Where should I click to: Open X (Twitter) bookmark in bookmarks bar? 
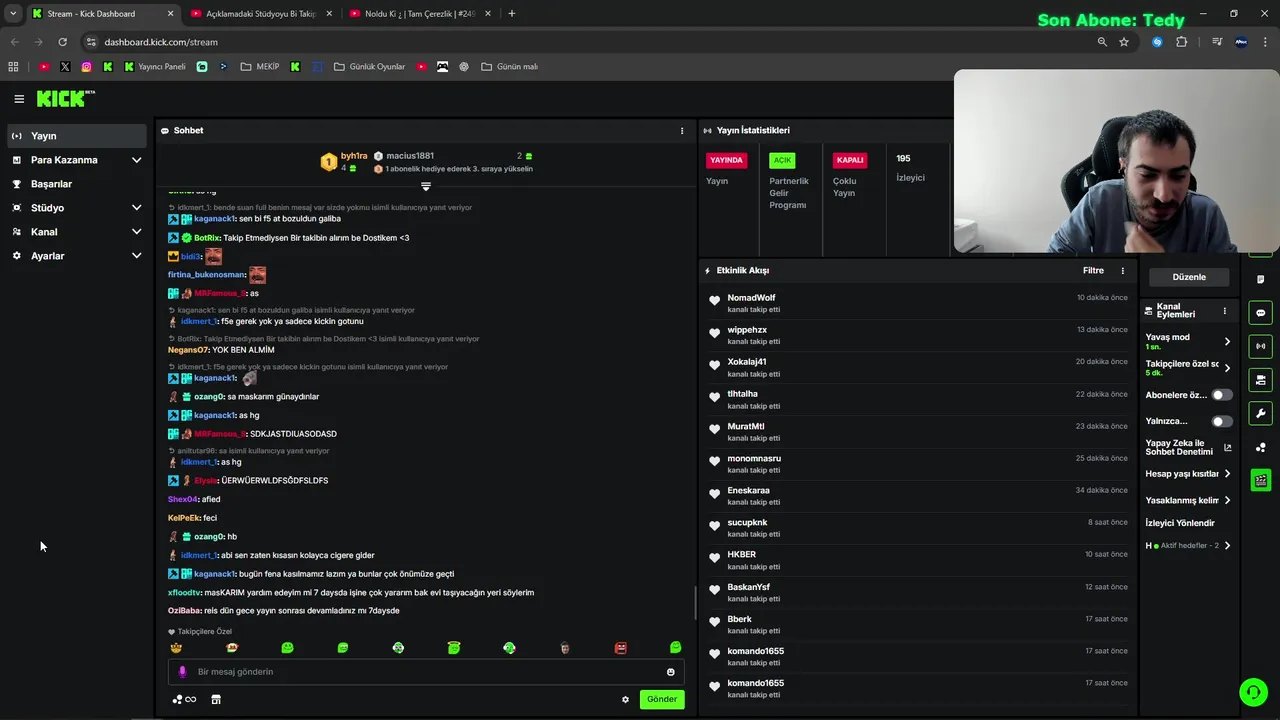click(x=65, y=67)
